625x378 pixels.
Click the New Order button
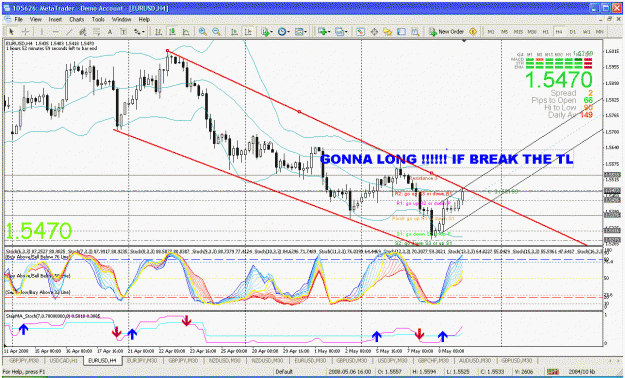[x=447, y=32]
